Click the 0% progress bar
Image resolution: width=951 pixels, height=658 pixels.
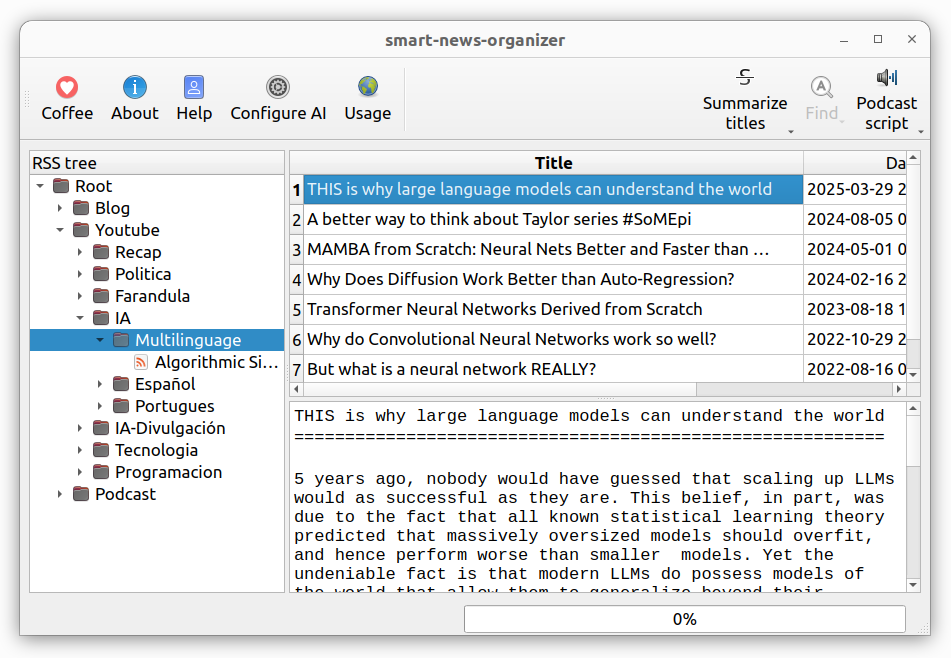tap(685, 619)
